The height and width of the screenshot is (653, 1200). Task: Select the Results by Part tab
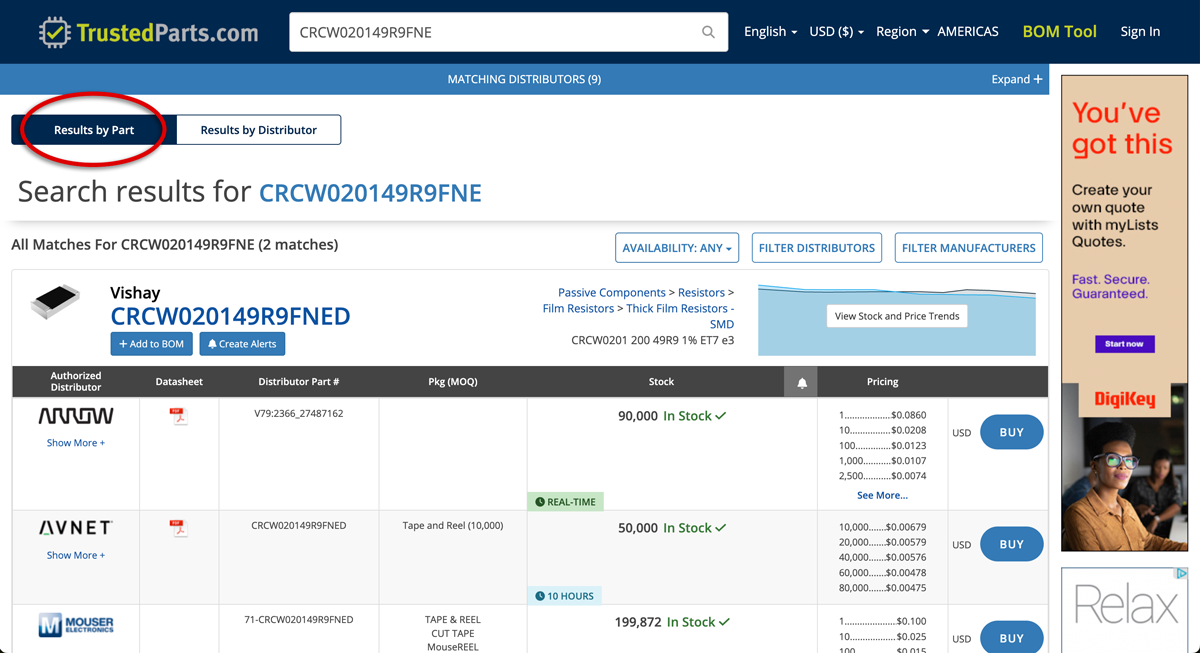94,130
